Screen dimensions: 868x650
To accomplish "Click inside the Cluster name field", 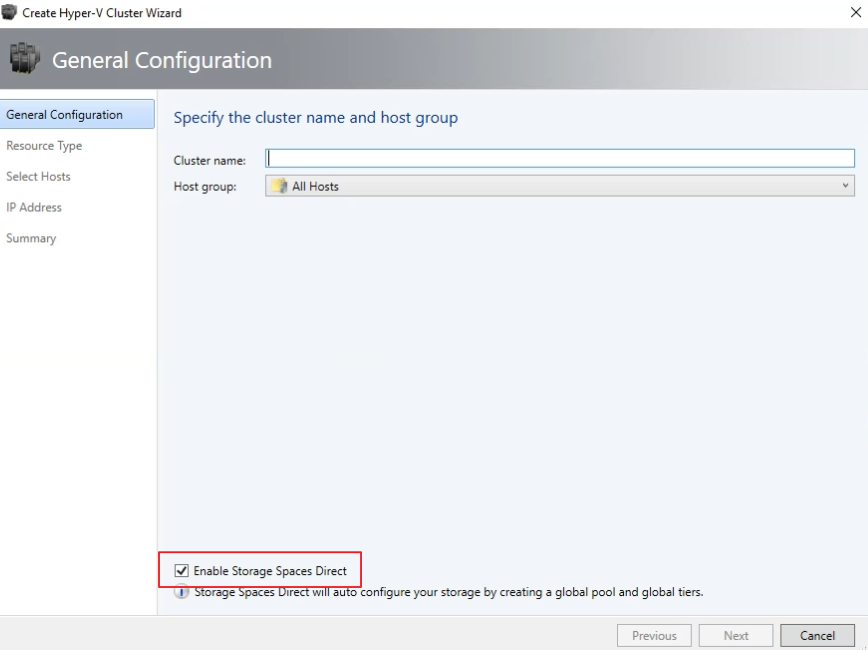I will pos(560,158).
